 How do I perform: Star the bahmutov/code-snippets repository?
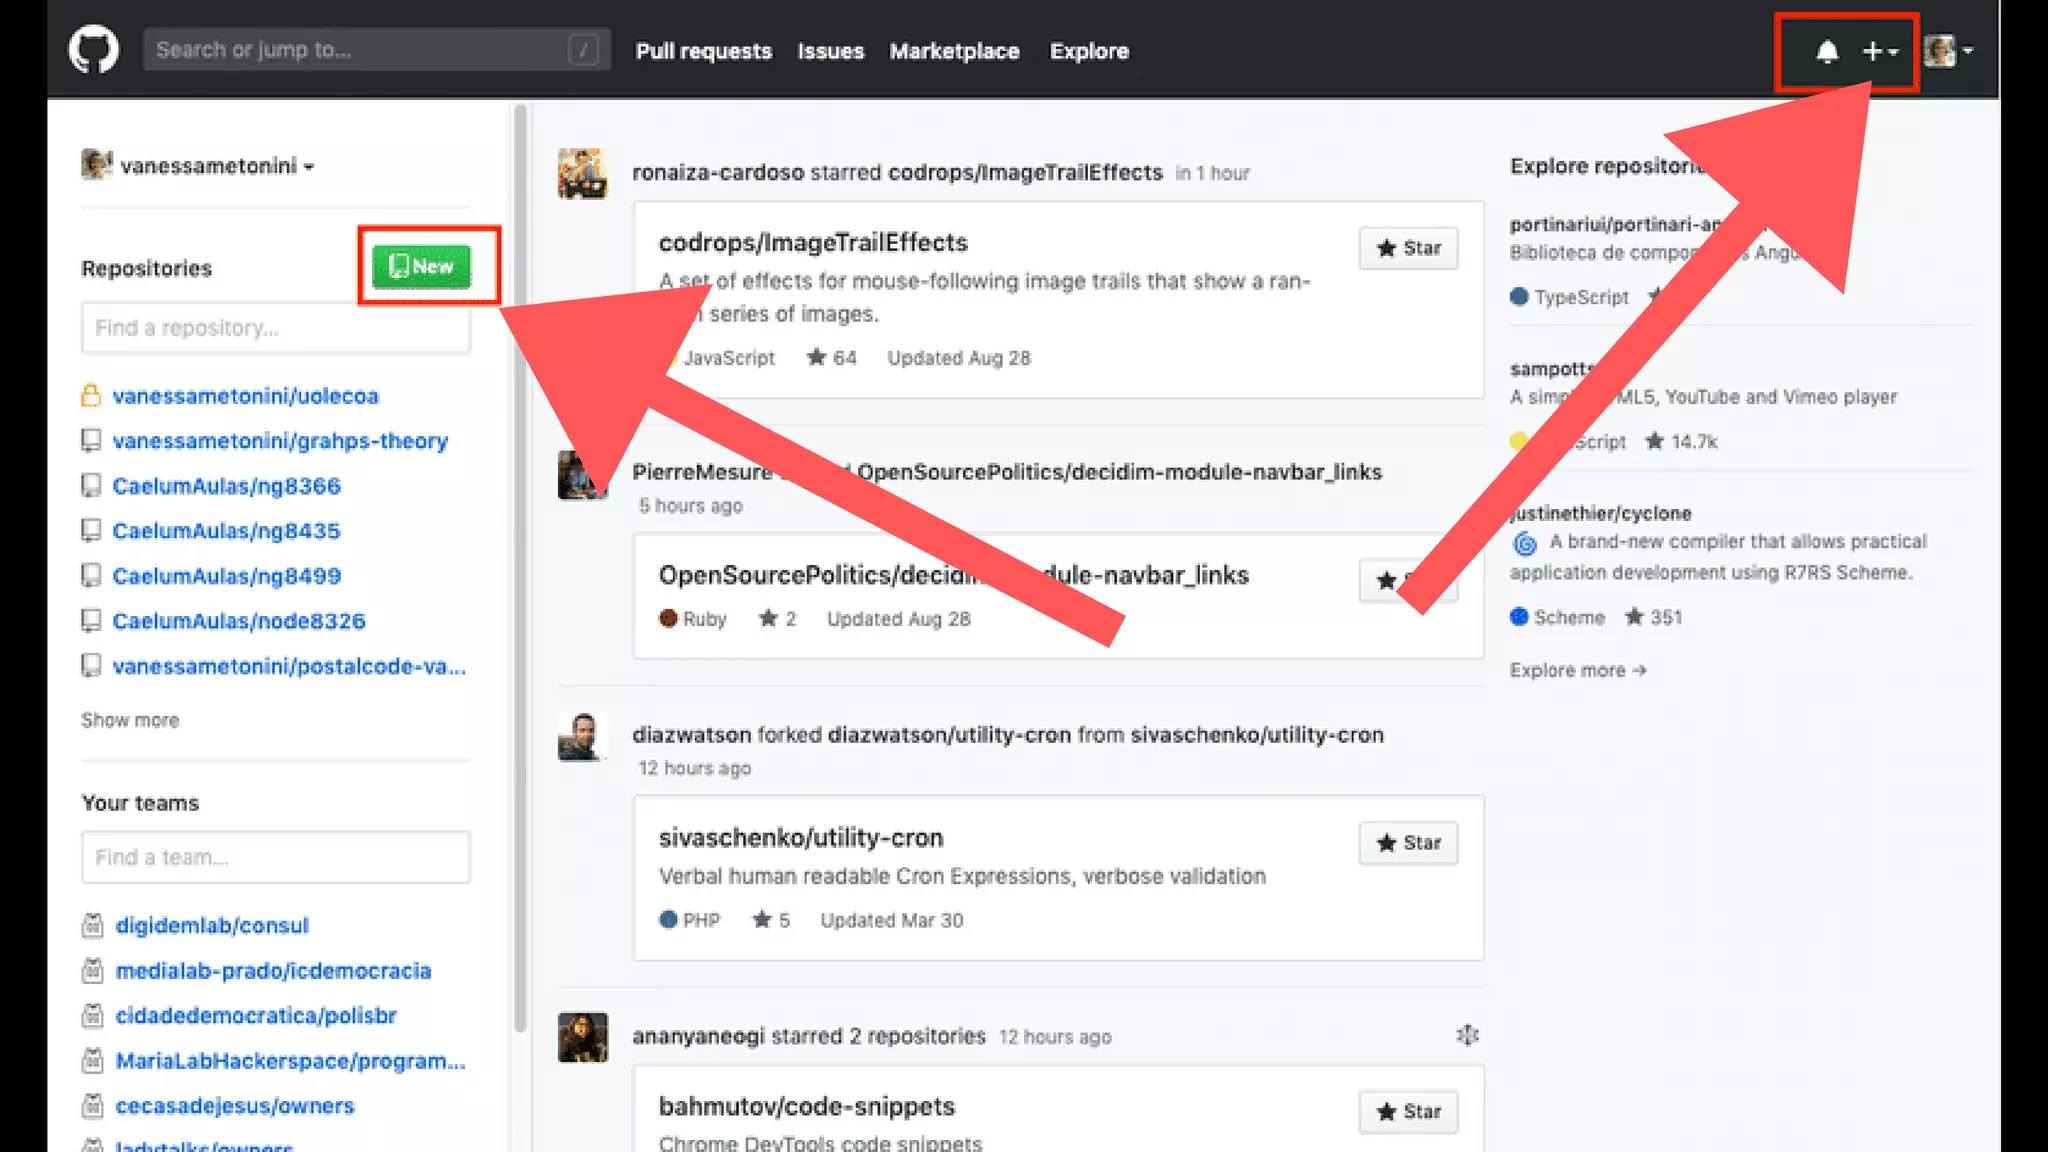1408,1111
